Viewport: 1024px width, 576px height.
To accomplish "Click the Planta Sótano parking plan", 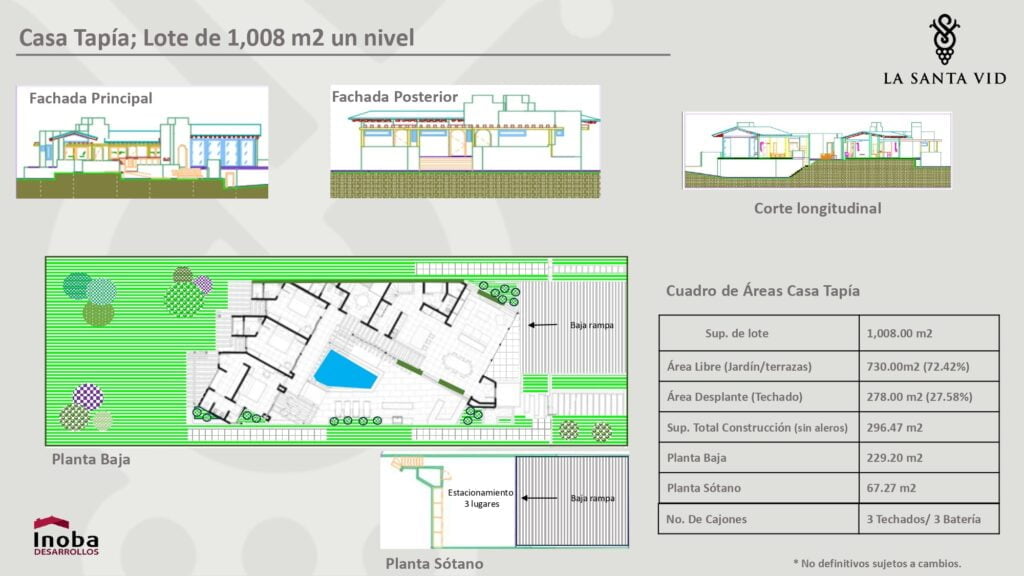I will (x=504, y=502).
